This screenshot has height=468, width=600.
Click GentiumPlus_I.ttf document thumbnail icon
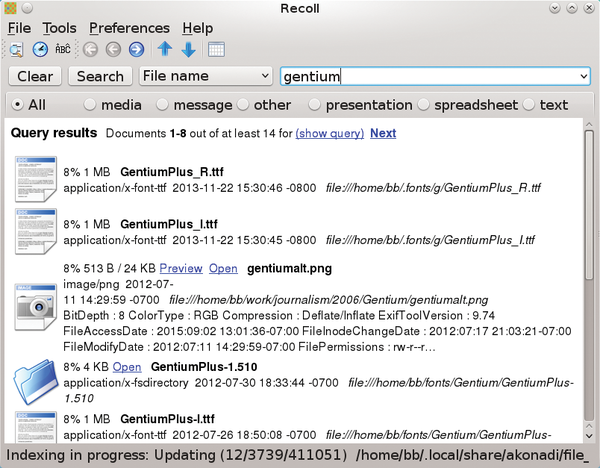tap(36, 231)
